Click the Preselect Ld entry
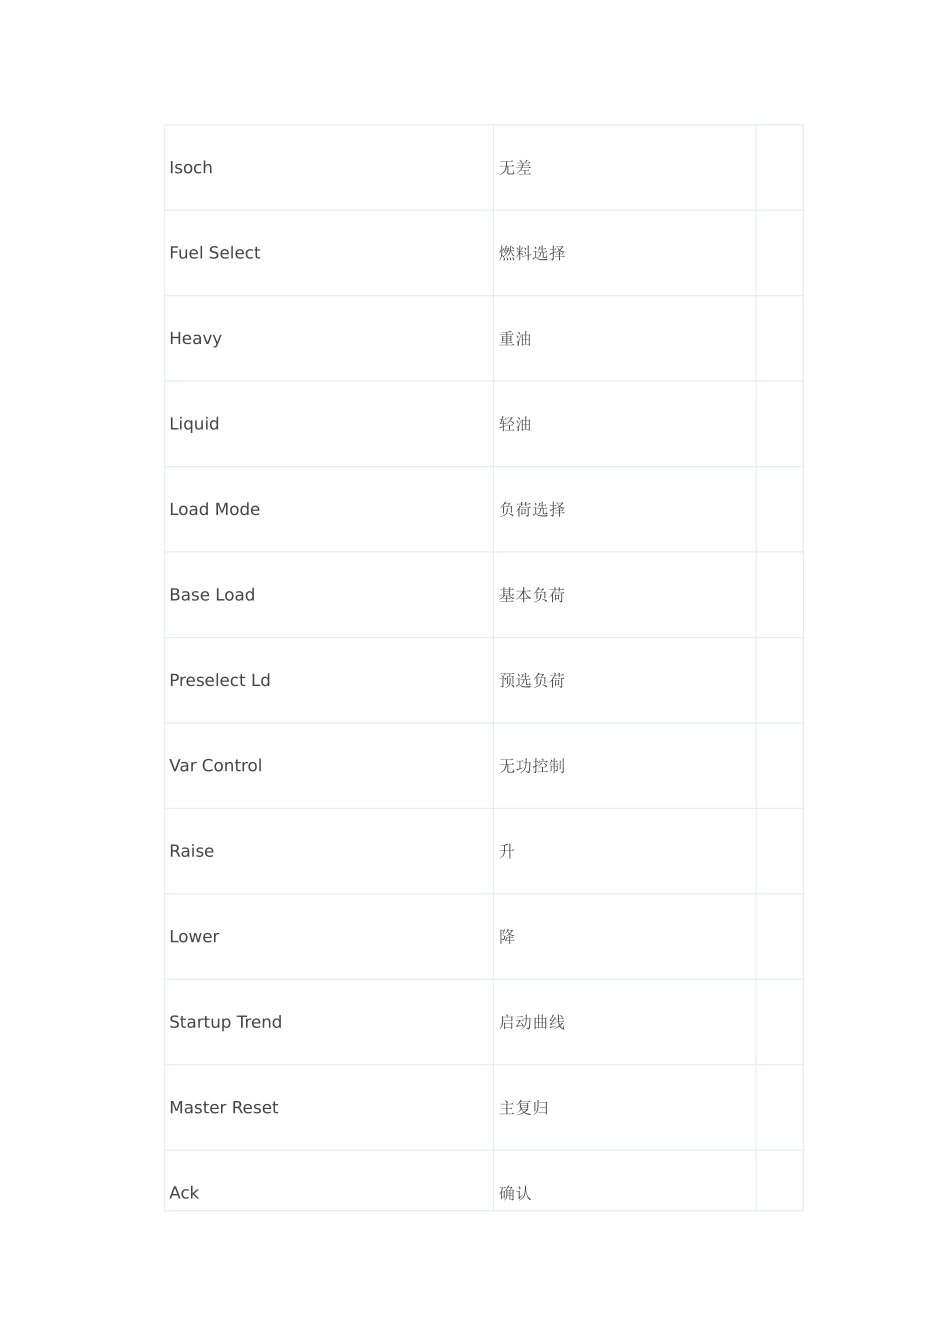This screenshot has width=950, height=1344. (x=220, y=680)
